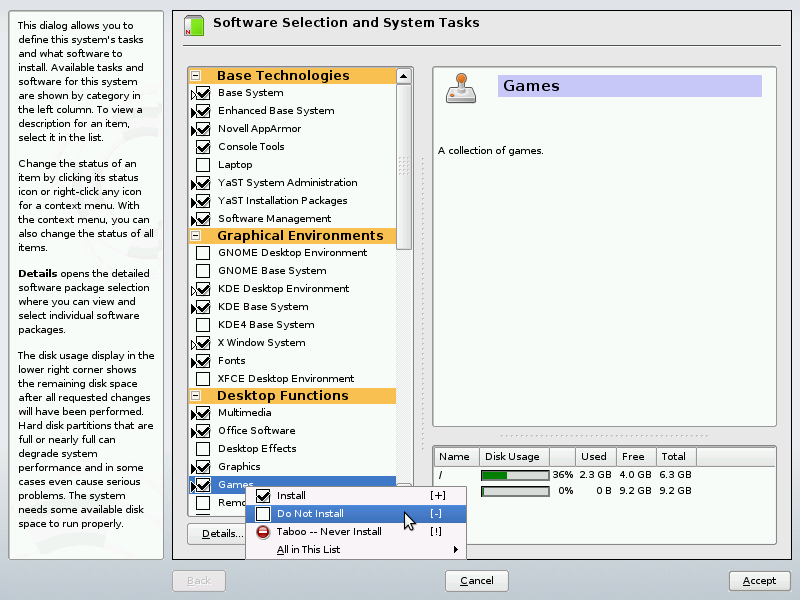Screen dimensions: 800x600
Task: Select the Graphics row label
Action: (239, 467)
